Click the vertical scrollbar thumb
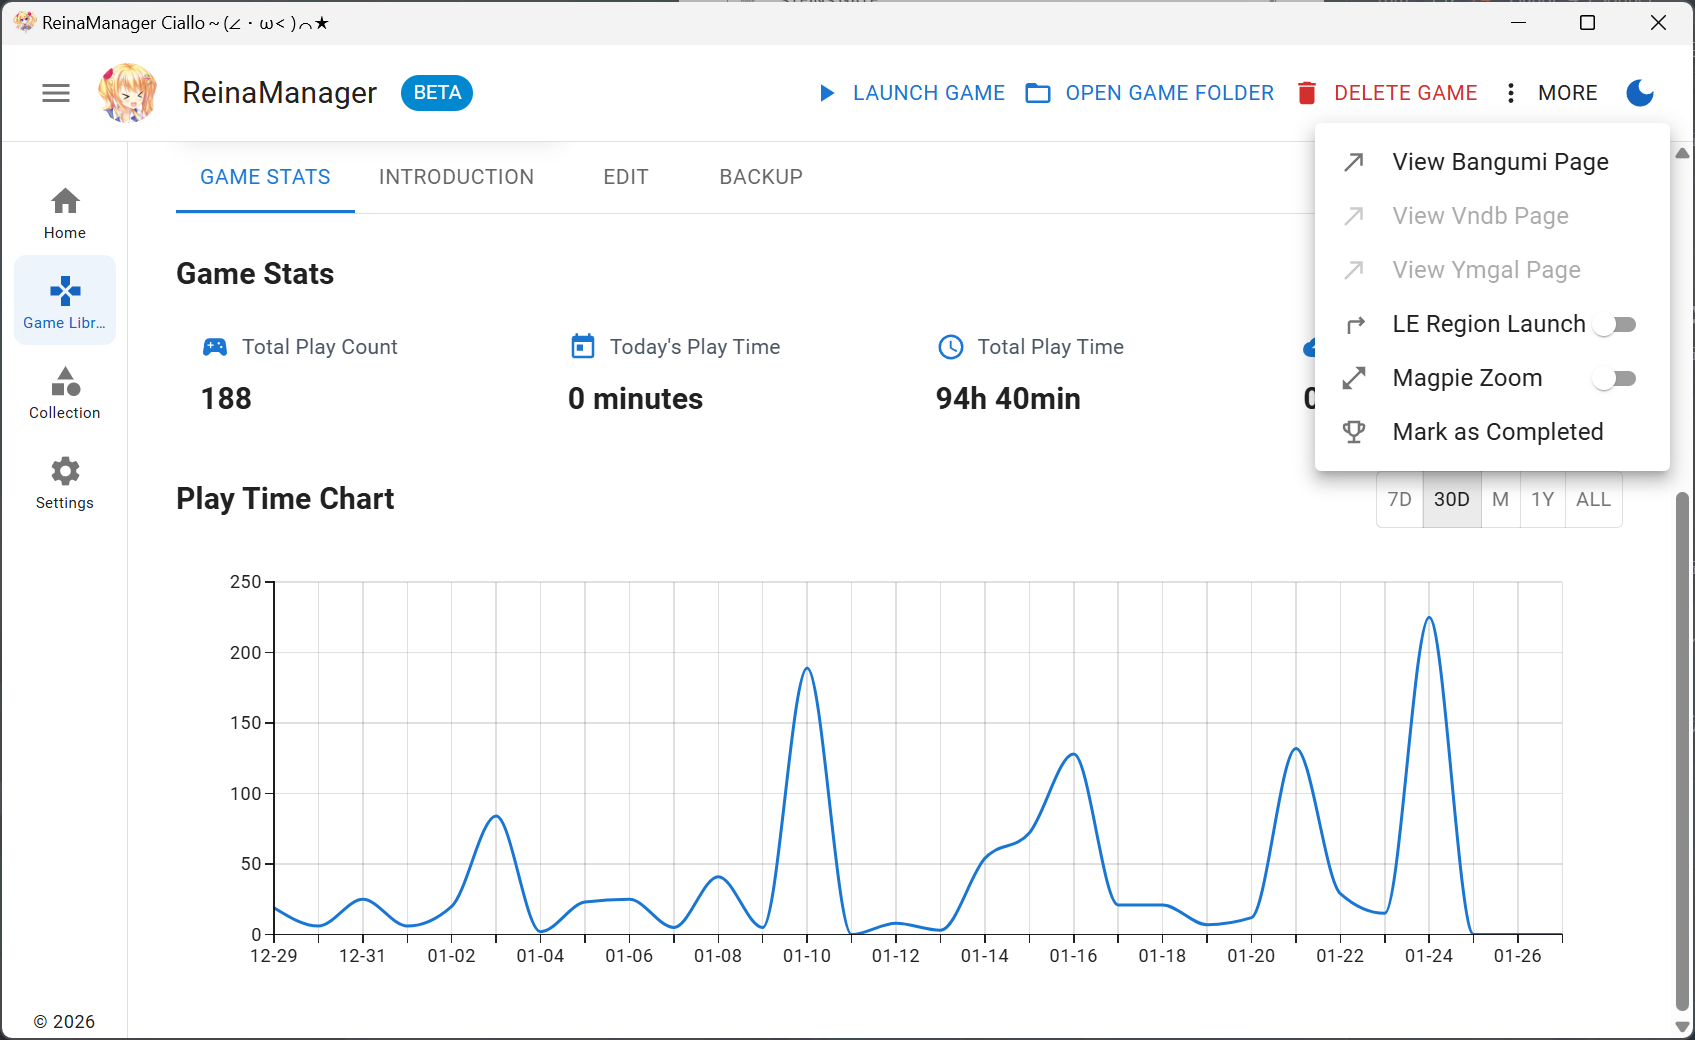Screen dimensions: 1695x1040 pos(1682,750)
